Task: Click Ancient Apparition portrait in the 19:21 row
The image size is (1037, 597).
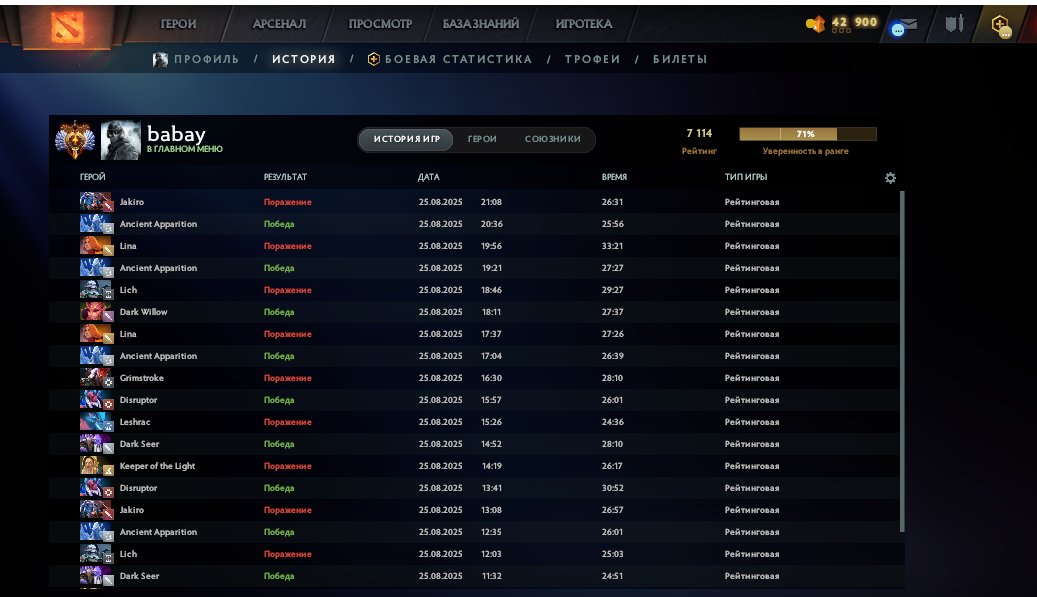Action: 97,268
